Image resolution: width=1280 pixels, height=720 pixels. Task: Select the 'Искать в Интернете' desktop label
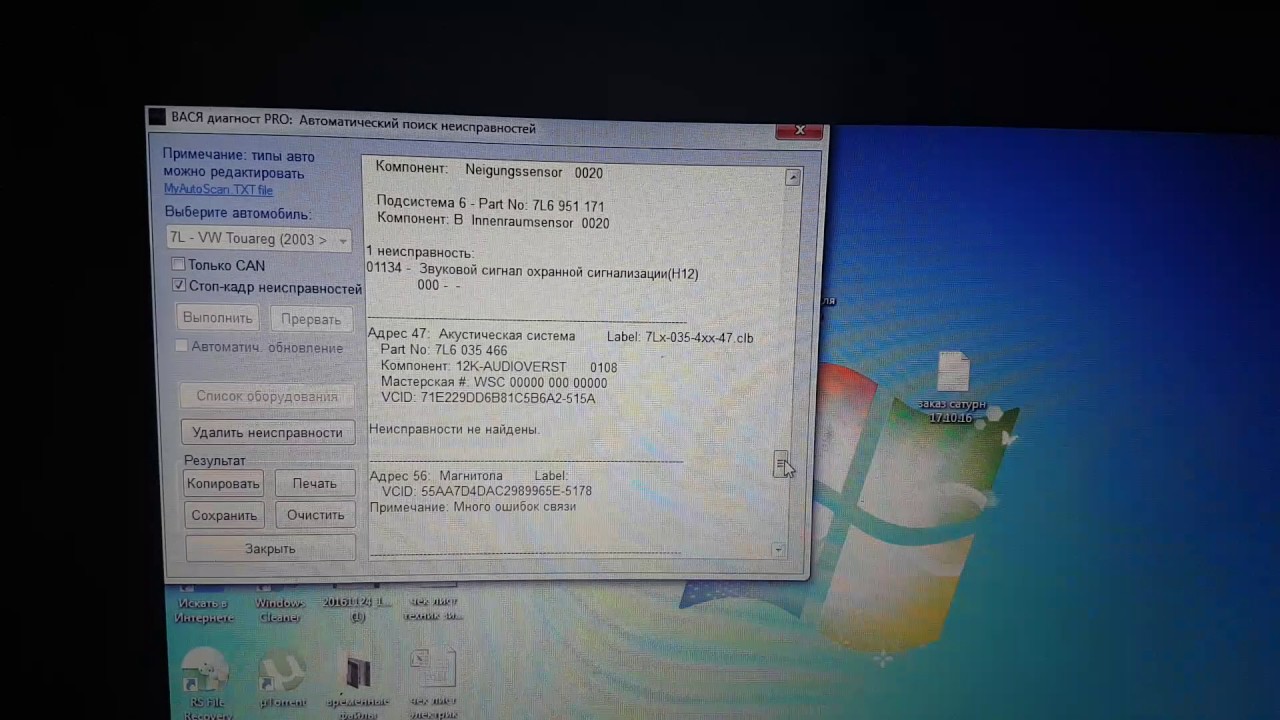coord(203,611)
